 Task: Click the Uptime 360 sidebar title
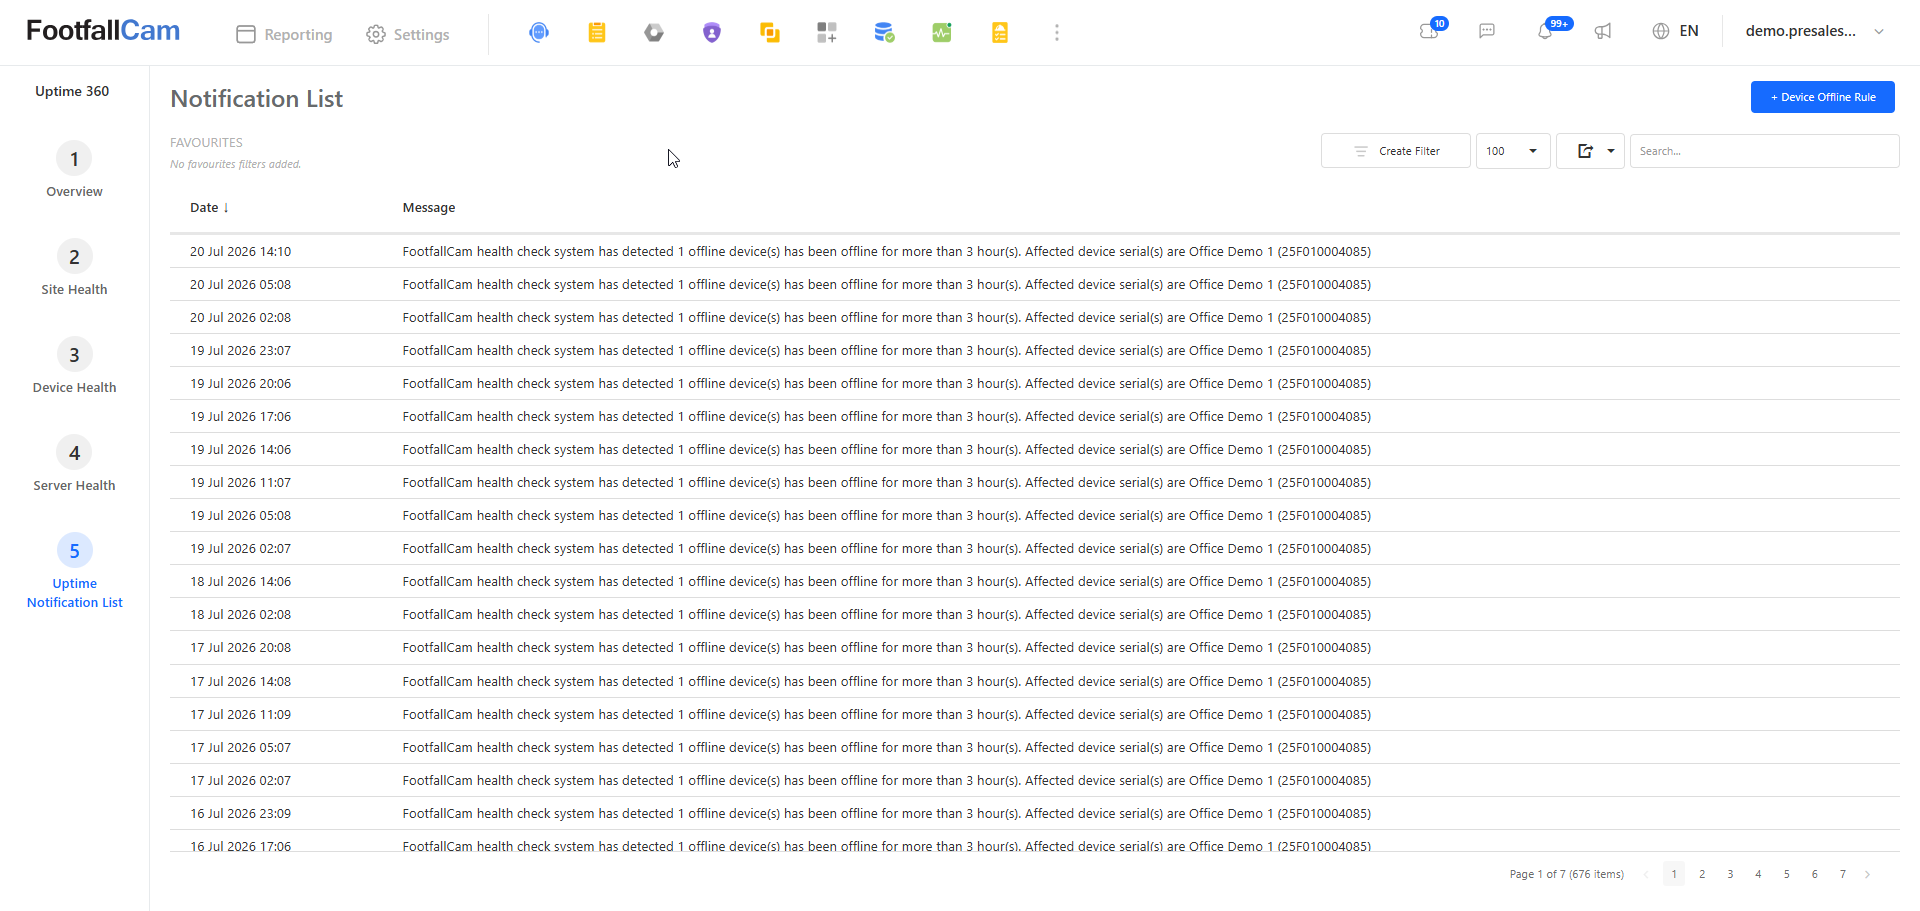[72, 91]
